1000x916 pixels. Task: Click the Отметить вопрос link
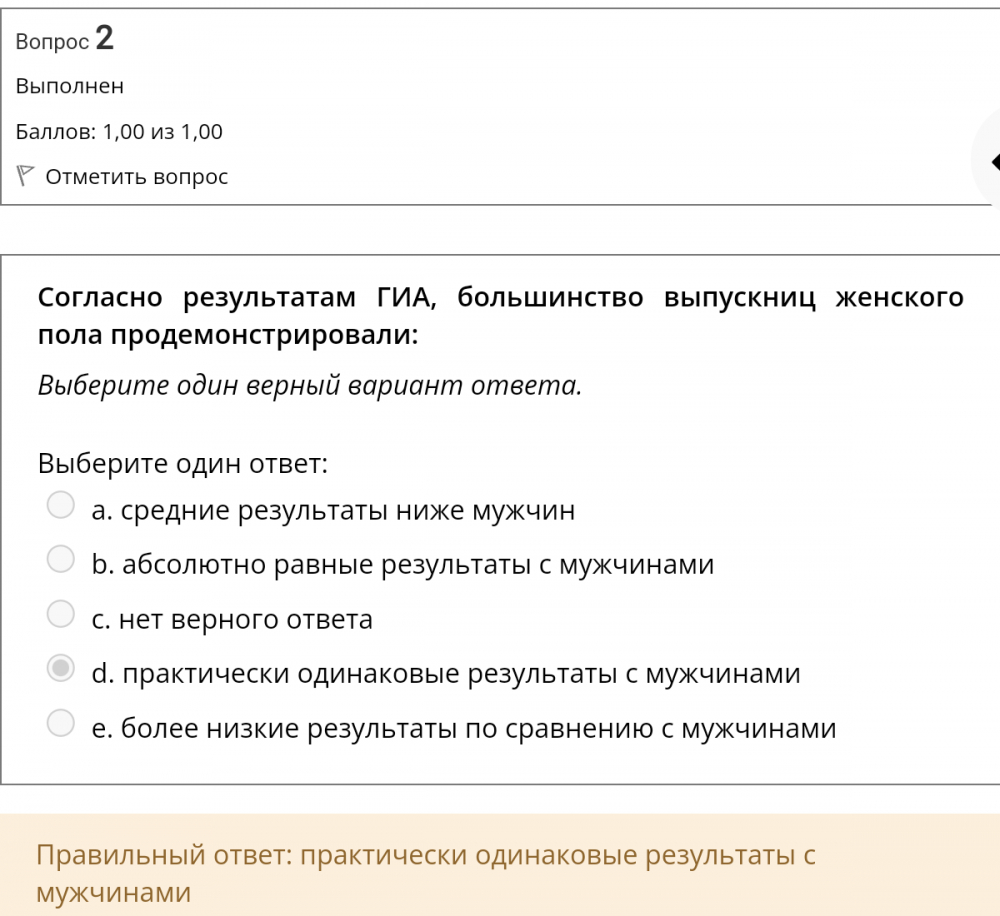137,177
